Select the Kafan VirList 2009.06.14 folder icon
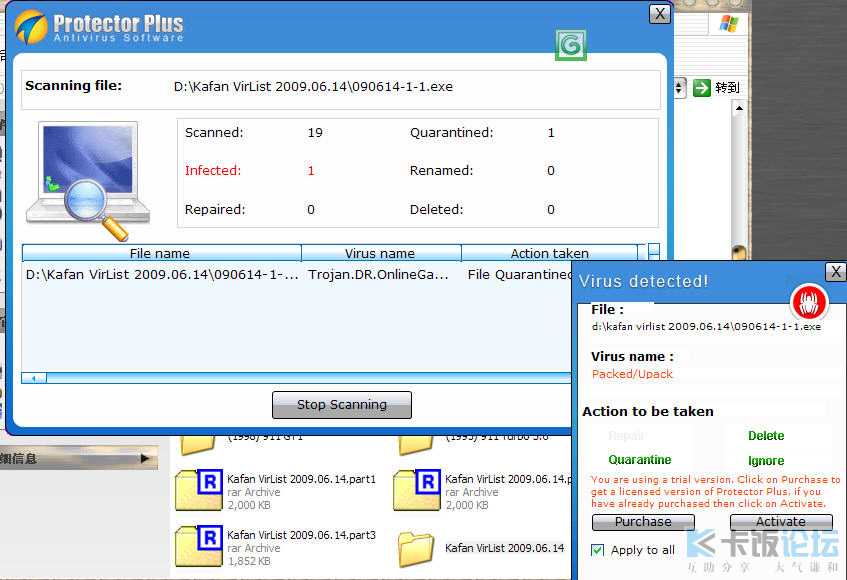847x580 pixels. [416, 549]
